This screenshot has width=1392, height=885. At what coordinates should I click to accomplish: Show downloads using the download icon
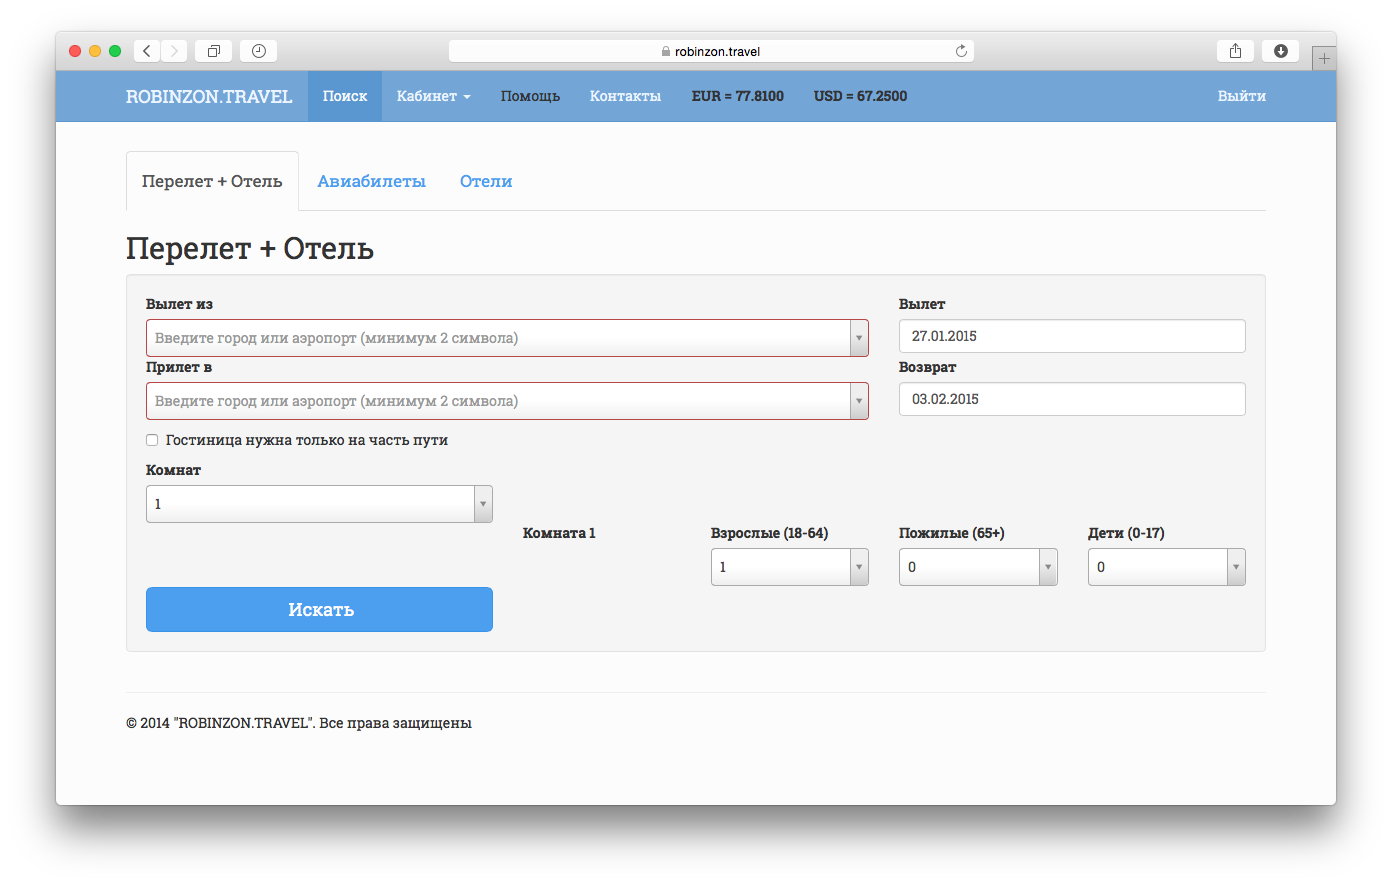point(1280,51)
